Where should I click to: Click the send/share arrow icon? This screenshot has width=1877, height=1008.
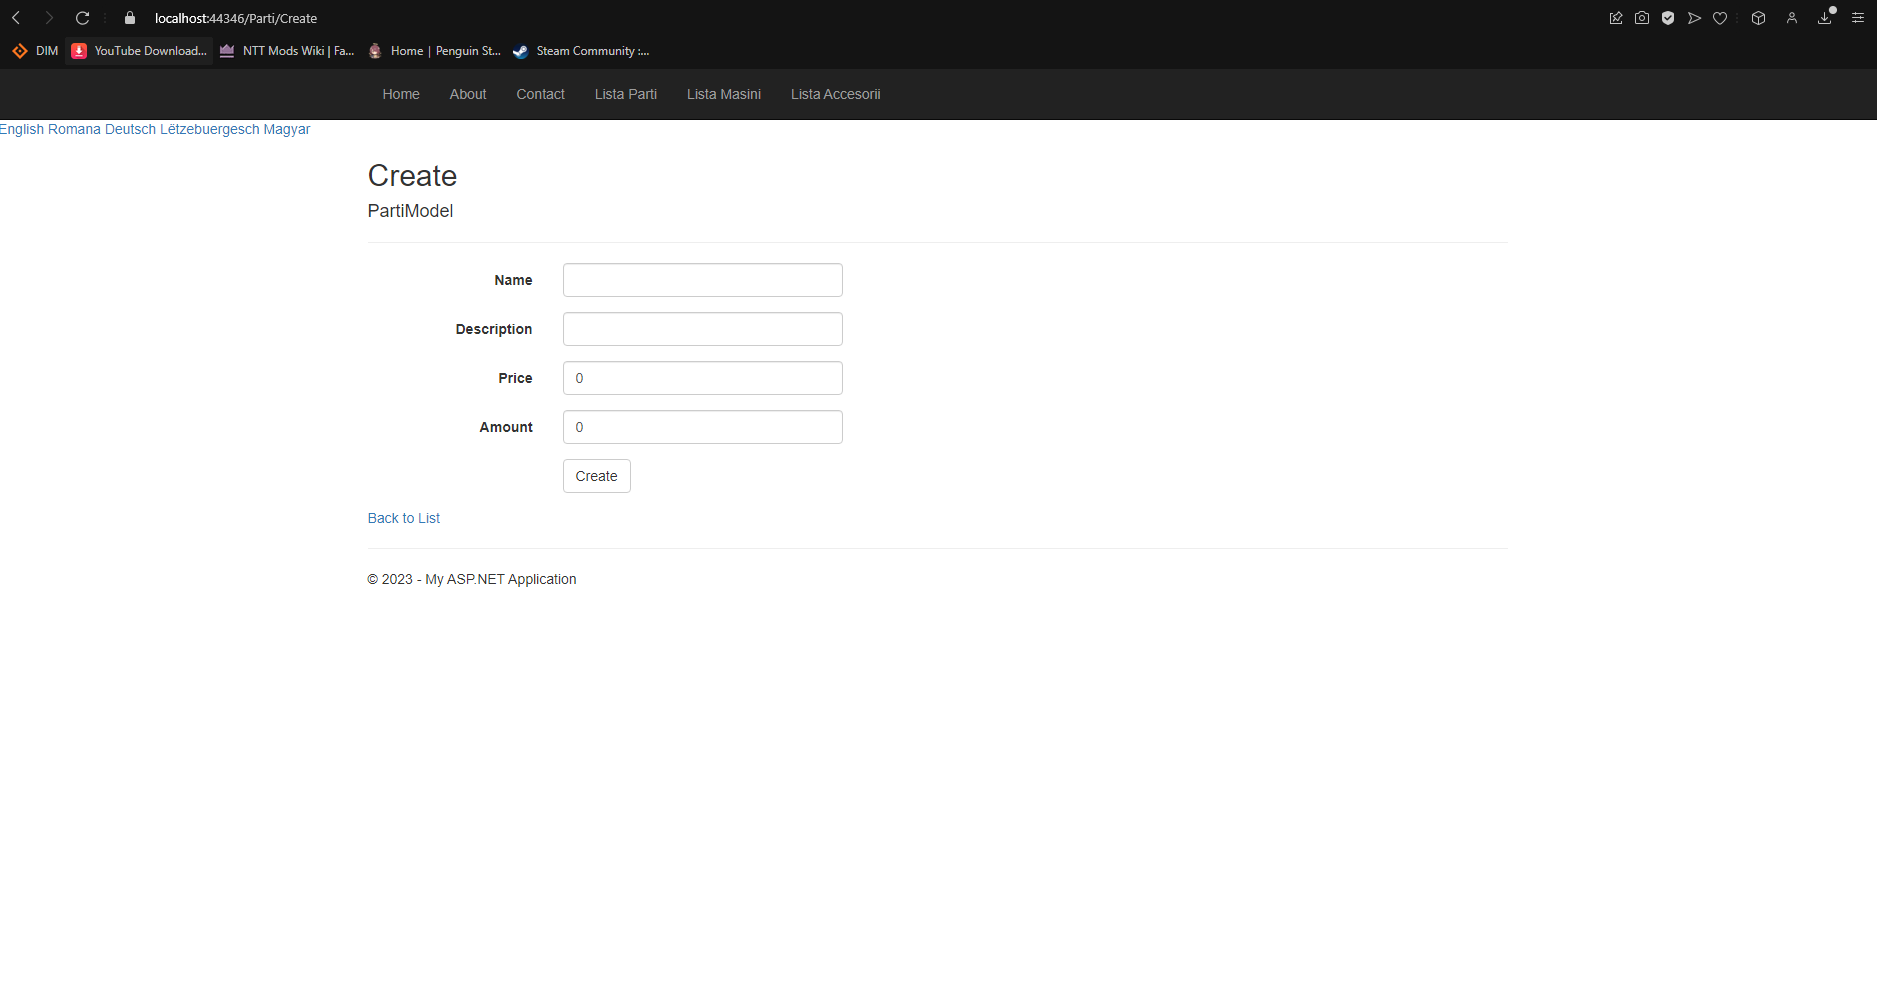1694,18
